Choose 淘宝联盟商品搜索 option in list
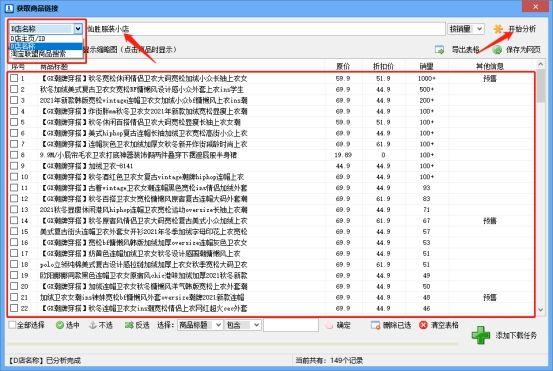Screen dimensions: 553x371 (46, 54)
